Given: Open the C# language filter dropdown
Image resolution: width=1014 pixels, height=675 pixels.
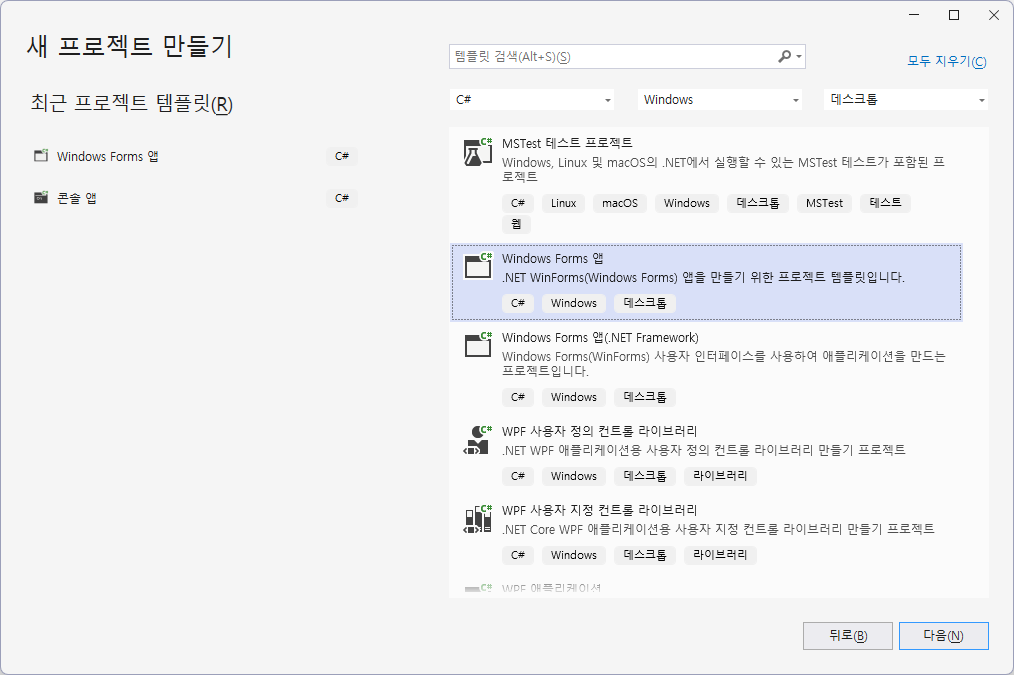Looking at the screenshot, I should [532, 100].
